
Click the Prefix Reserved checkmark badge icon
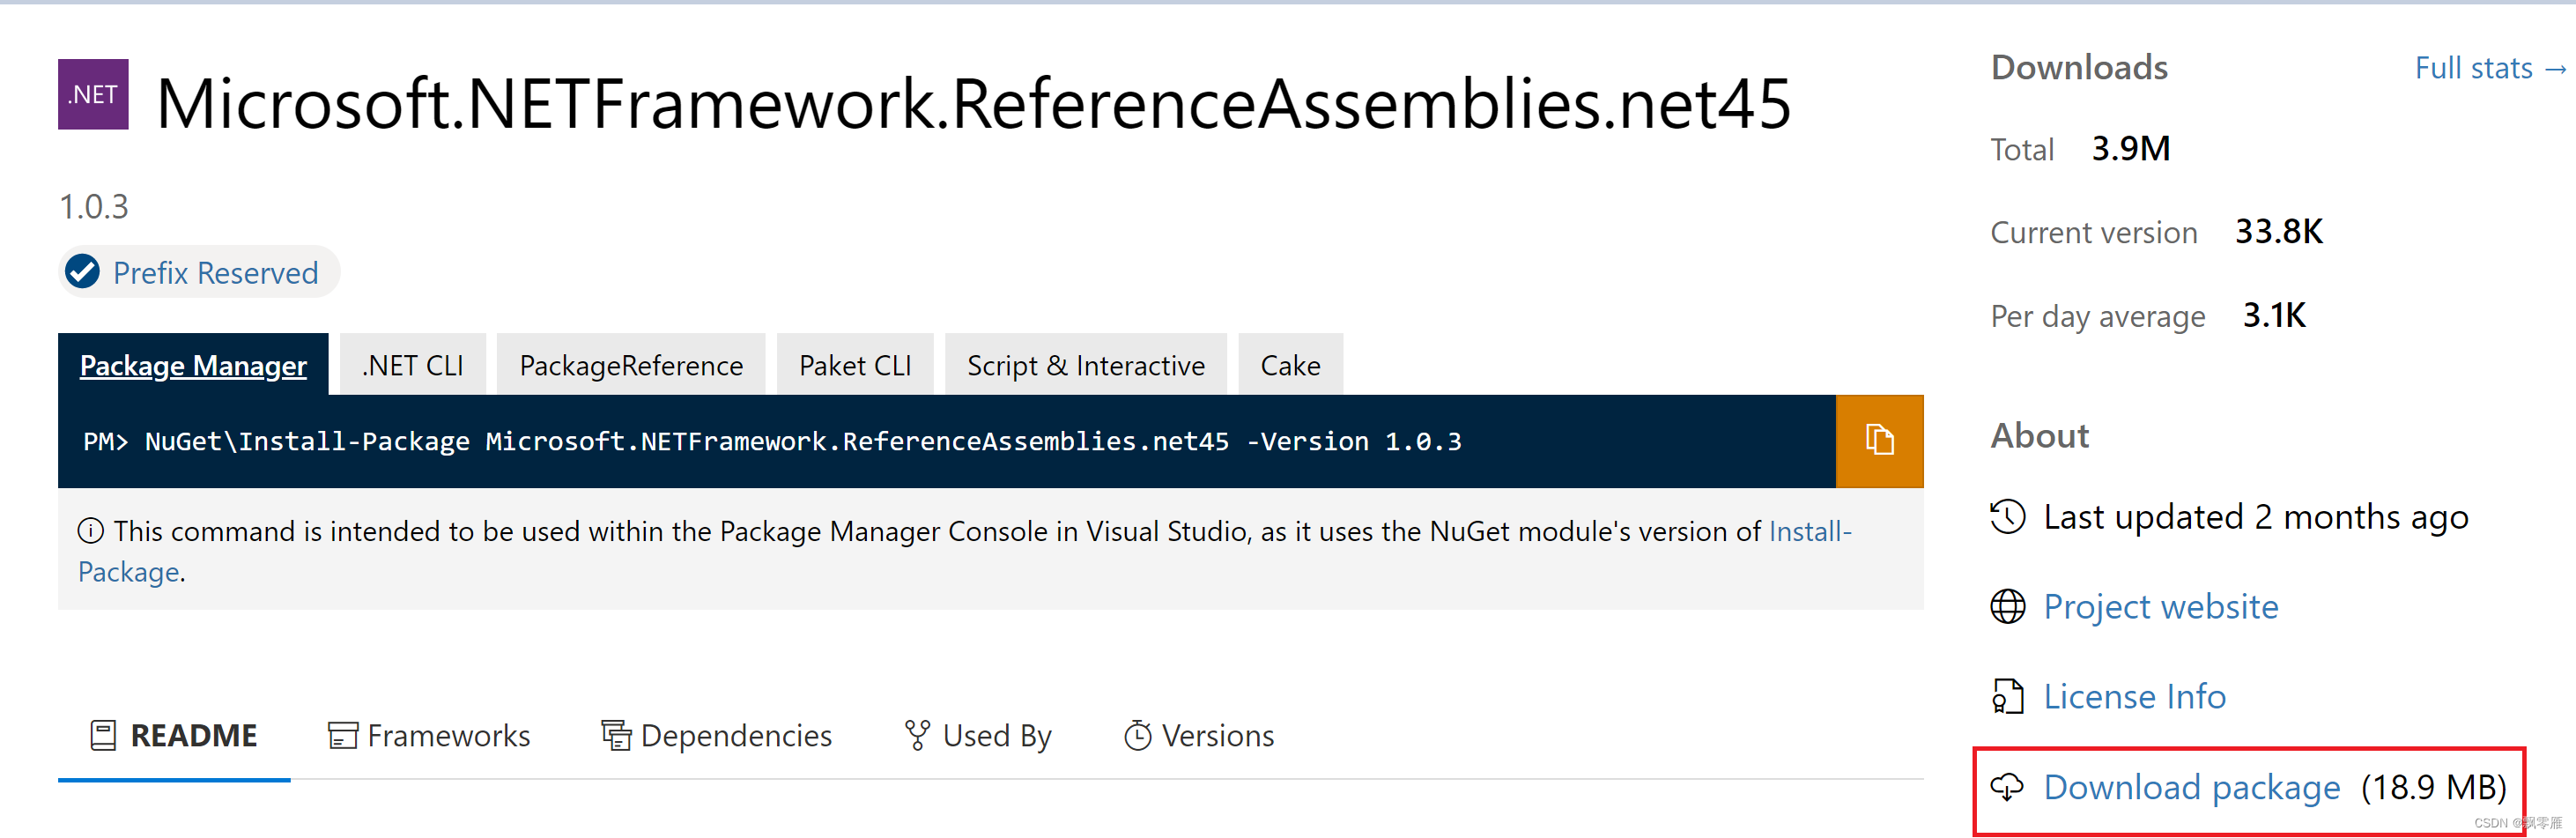(x=82, y=272)
